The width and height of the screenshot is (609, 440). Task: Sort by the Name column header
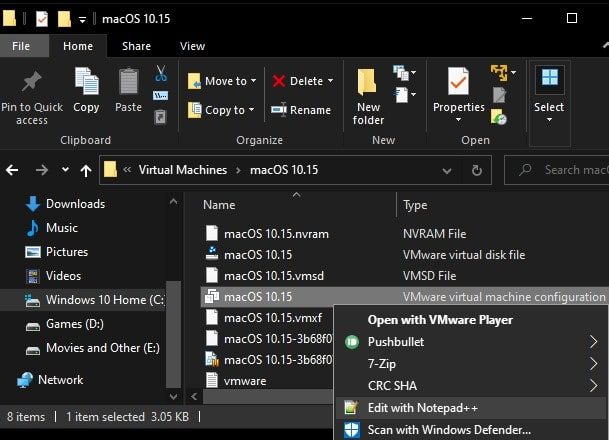[x=219, y=205]
